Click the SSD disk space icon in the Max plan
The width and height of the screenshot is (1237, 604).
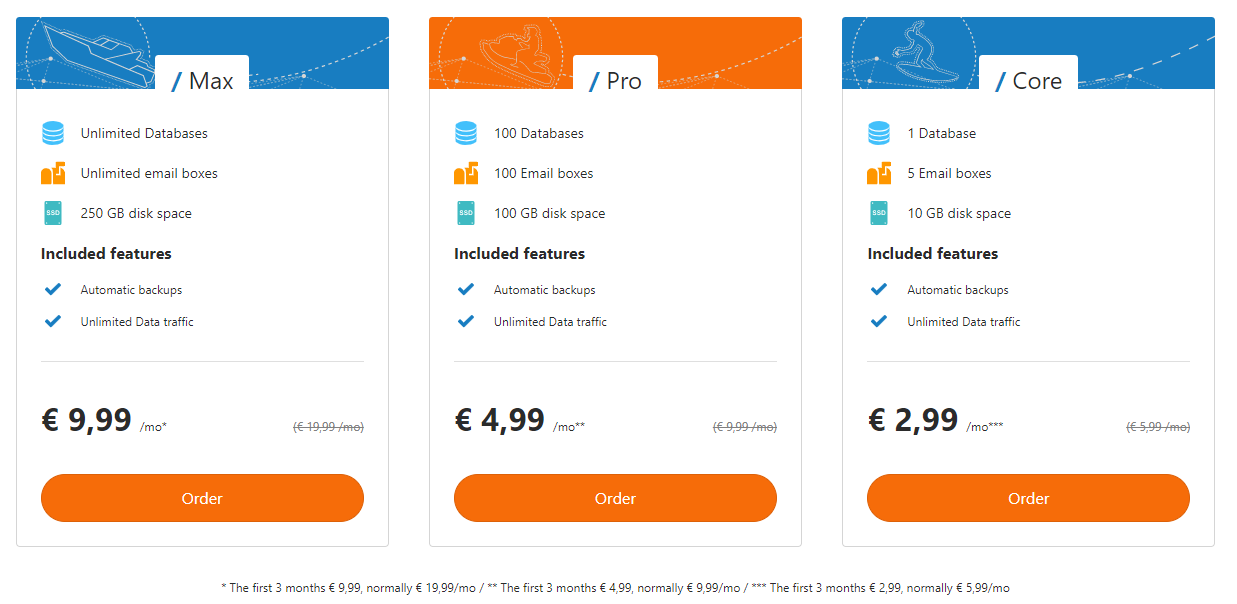click(x=52, y=212)
